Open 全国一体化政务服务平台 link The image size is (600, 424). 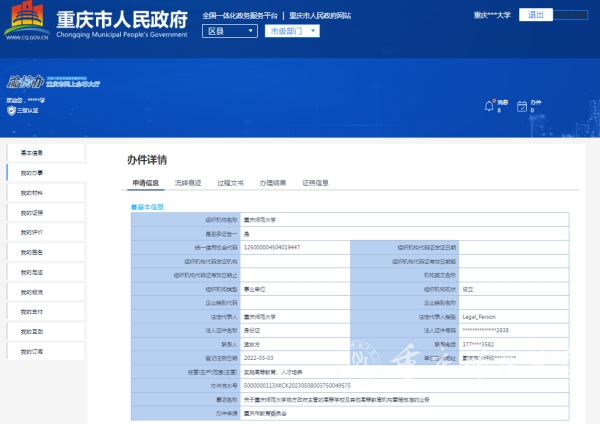243,17
